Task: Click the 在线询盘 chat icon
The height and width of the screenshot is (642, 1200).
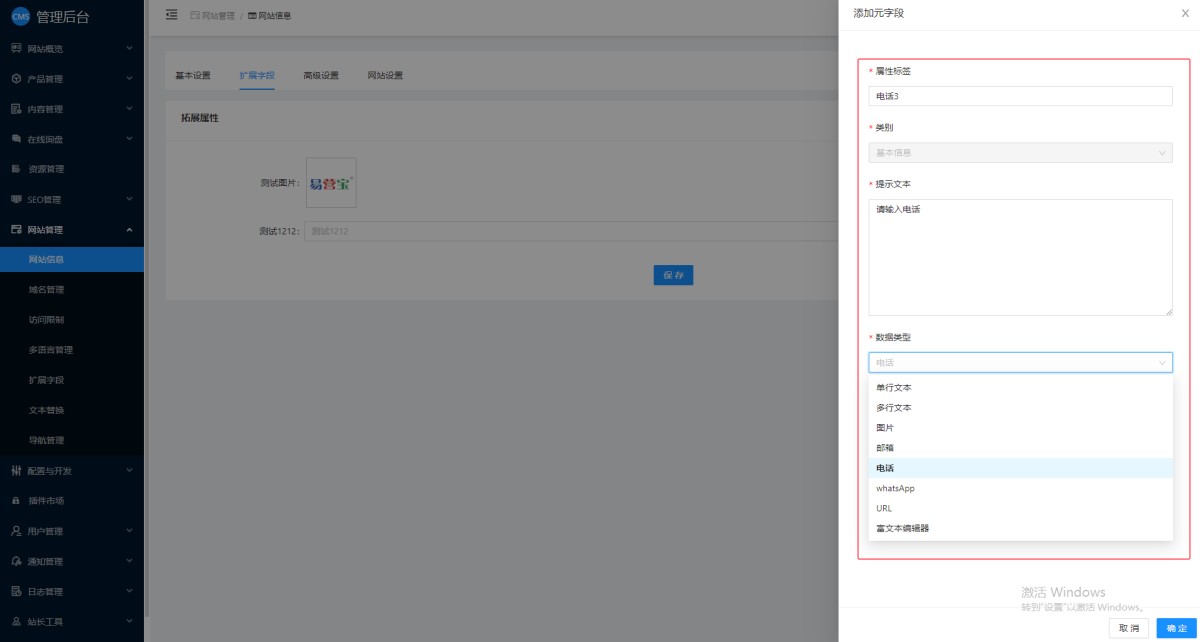Action: tap(16, 139)
